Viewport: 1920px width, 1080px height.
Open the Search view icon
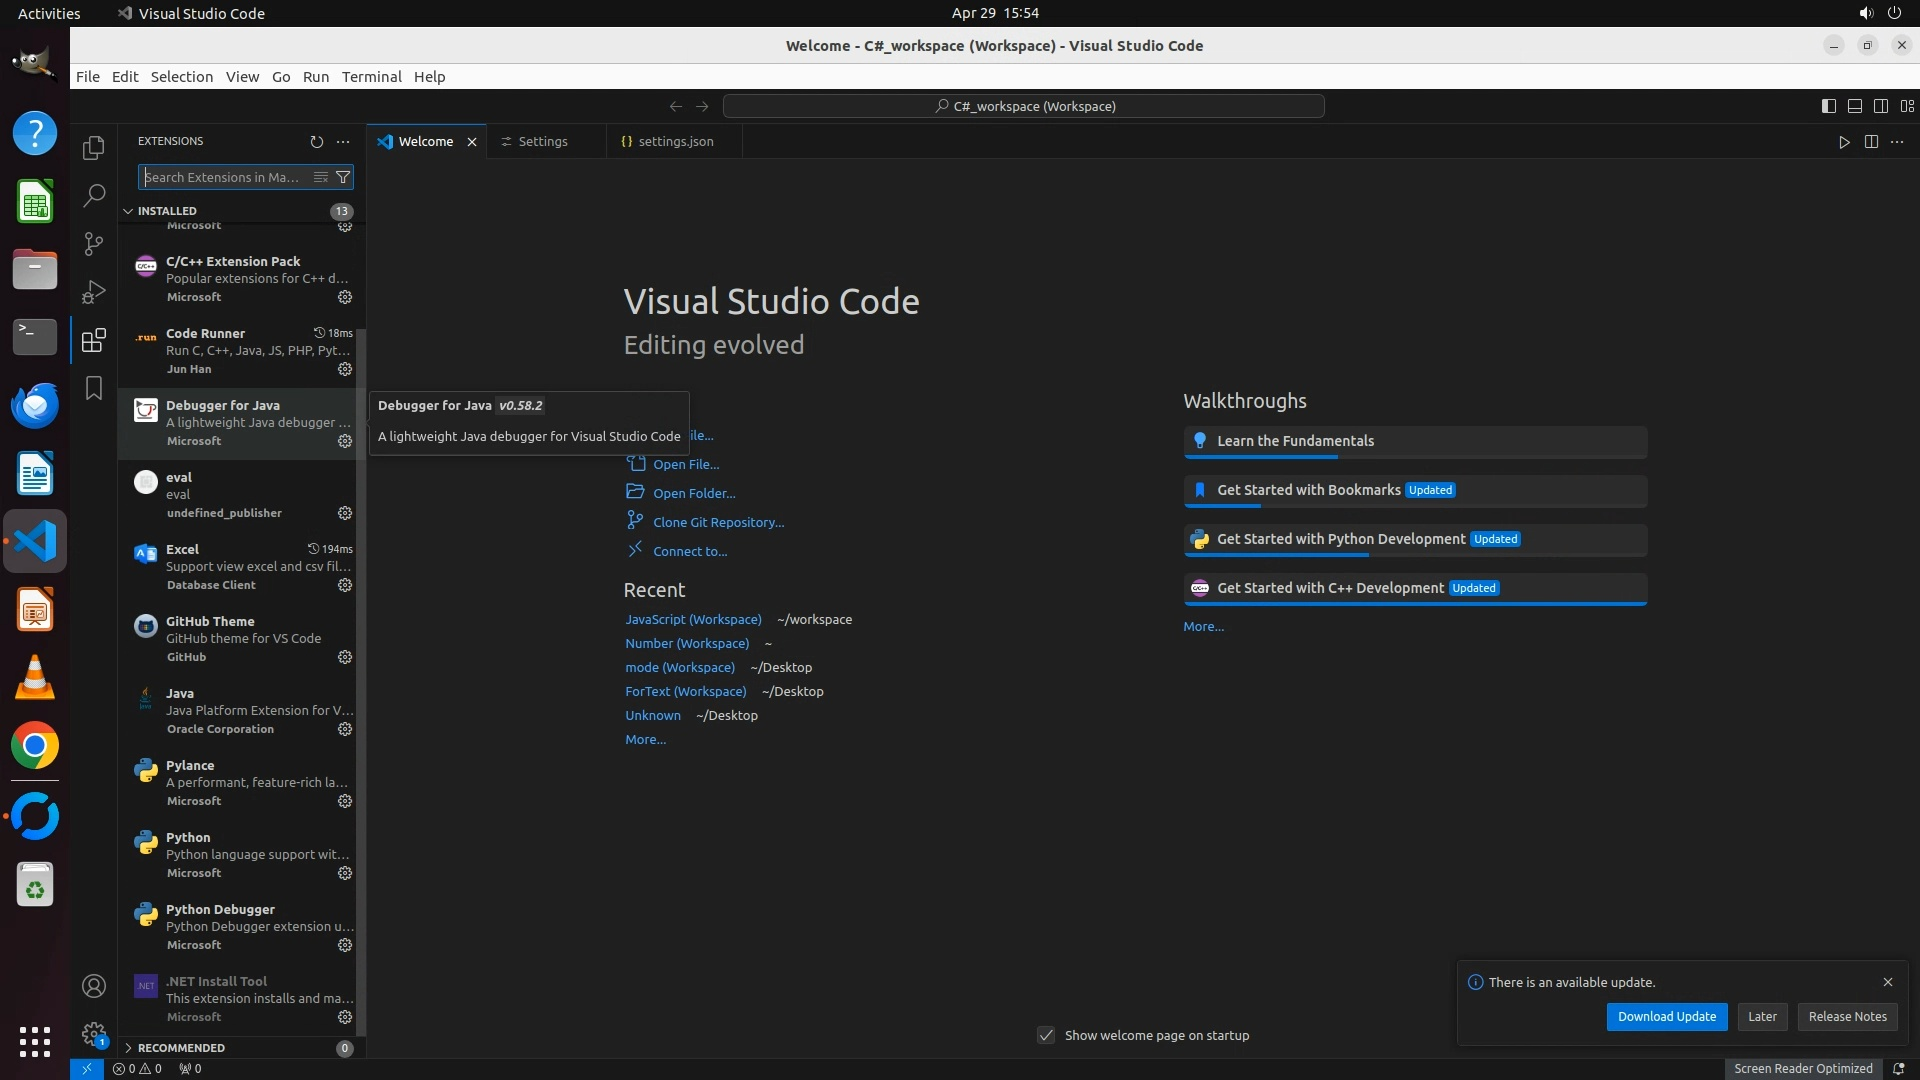point(94,196)
